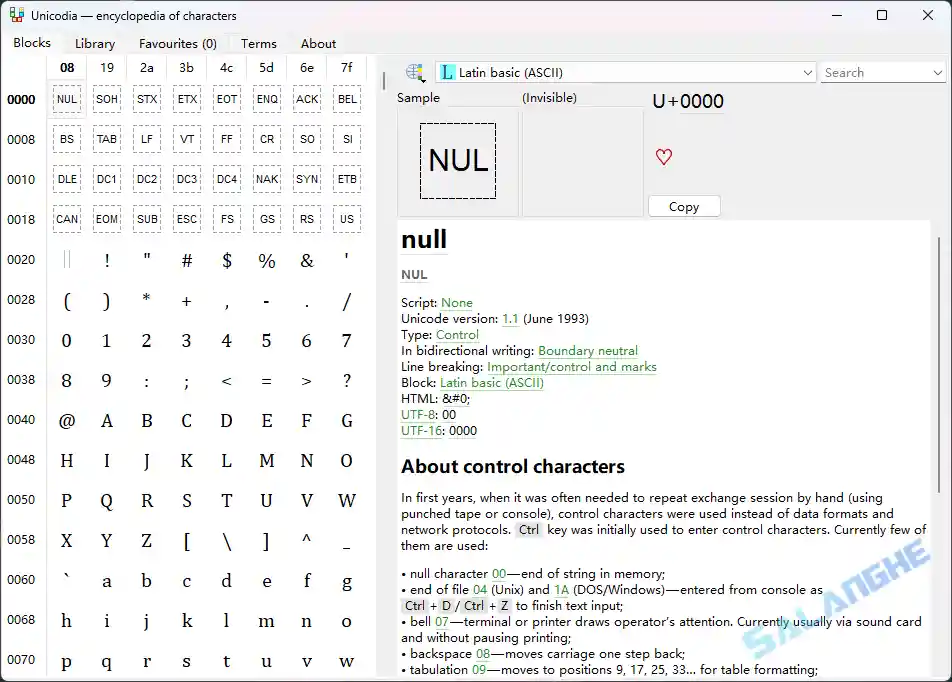The image size is (952, 682).
Task: Switch to the Library tab
Action: (93, 43)
